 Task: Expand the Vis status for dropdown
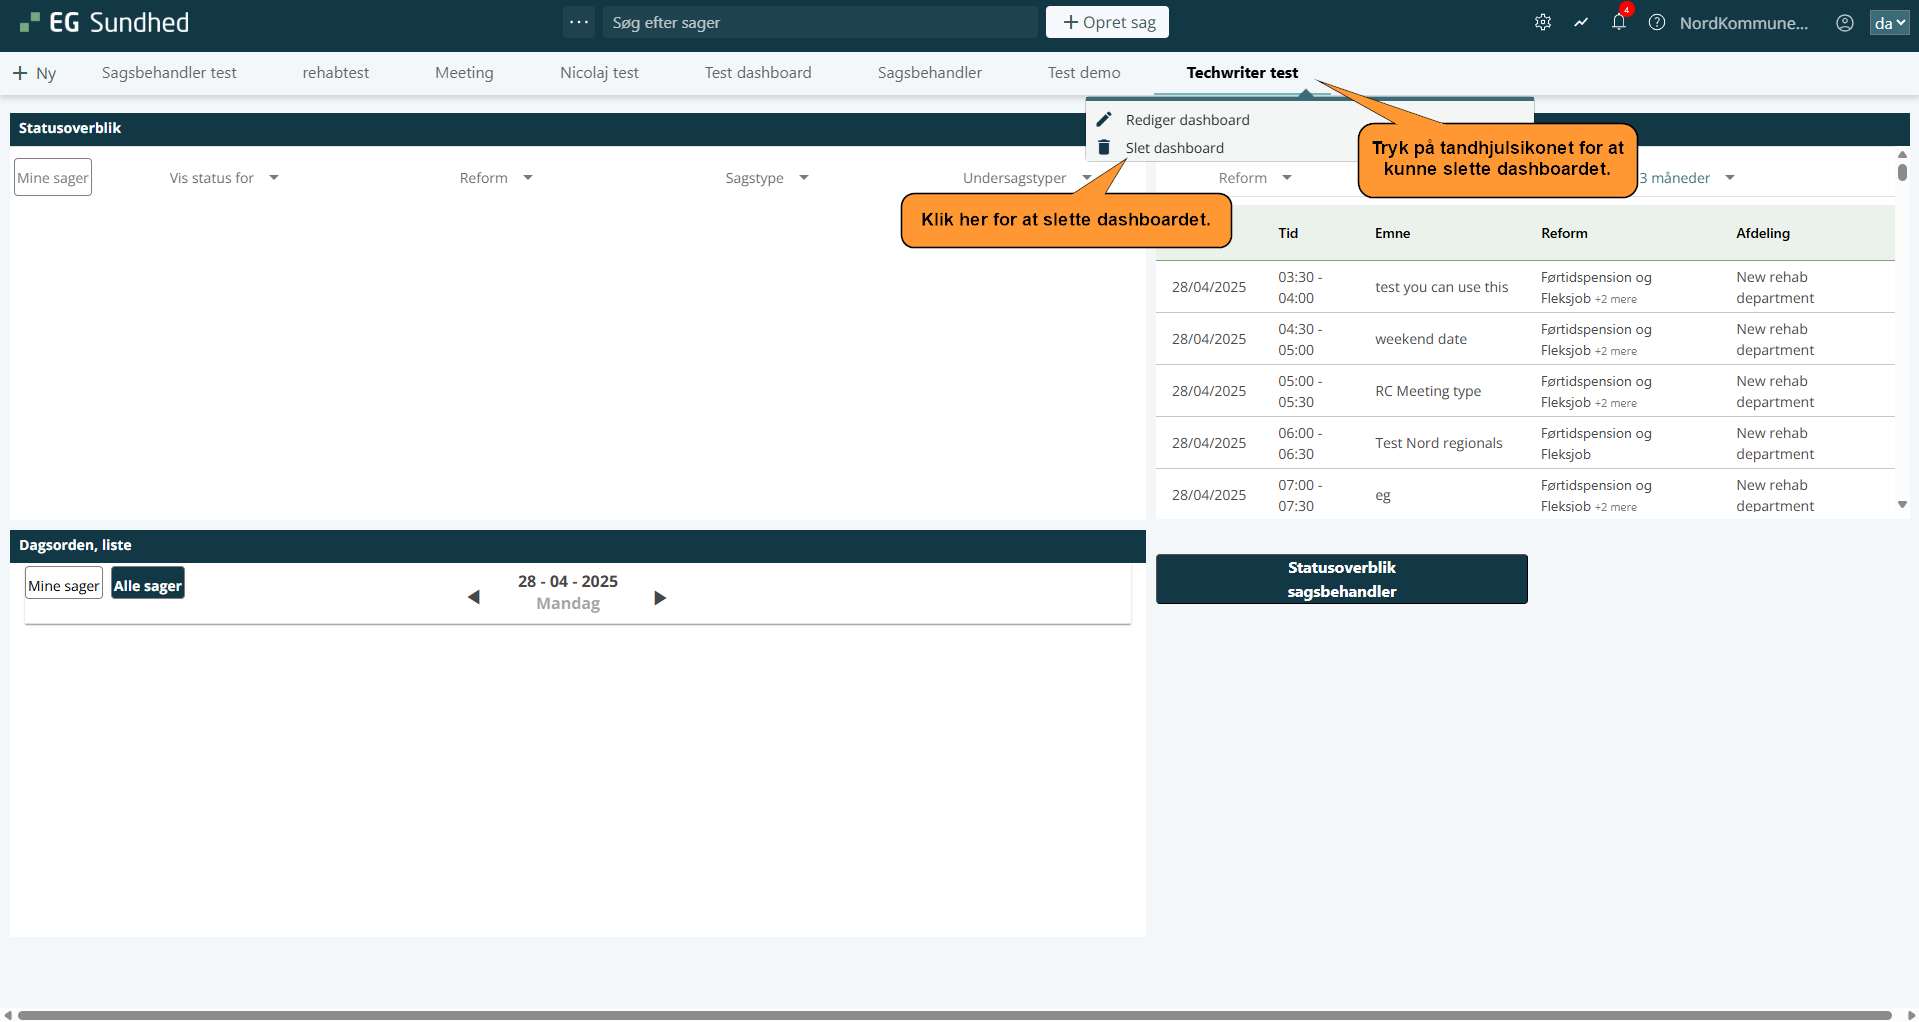point(224,178)
